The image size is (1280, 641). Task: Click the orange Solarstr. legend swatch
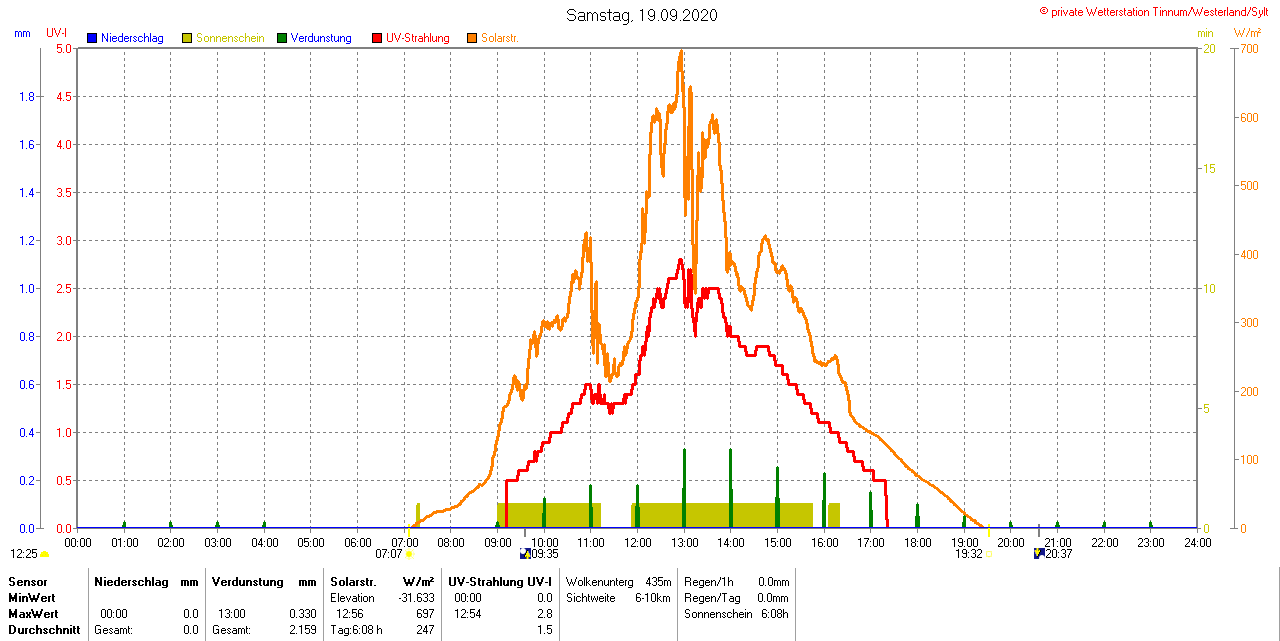[x=473, y=38]
